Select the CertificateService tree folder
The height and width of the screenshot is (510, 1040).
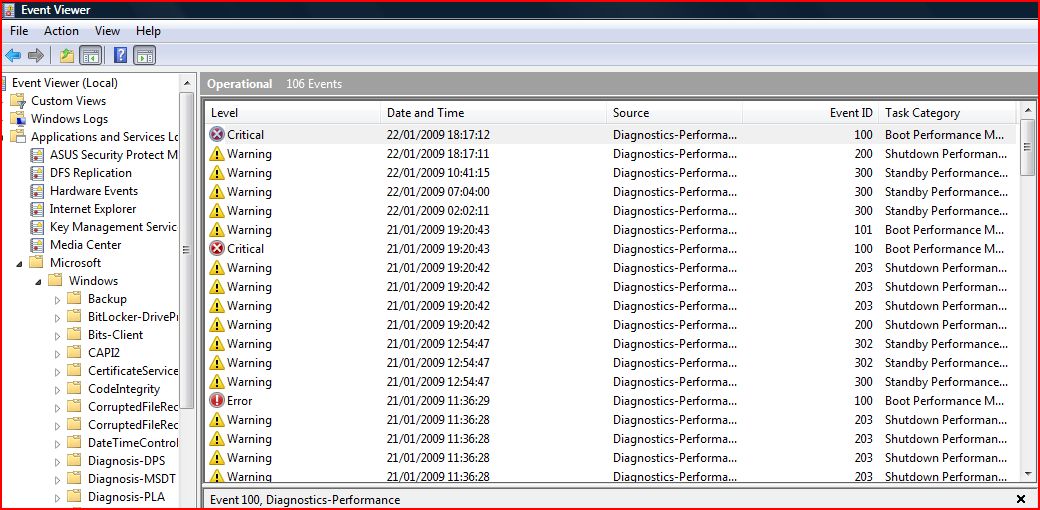pyautogui.click(x=133, y=371)
